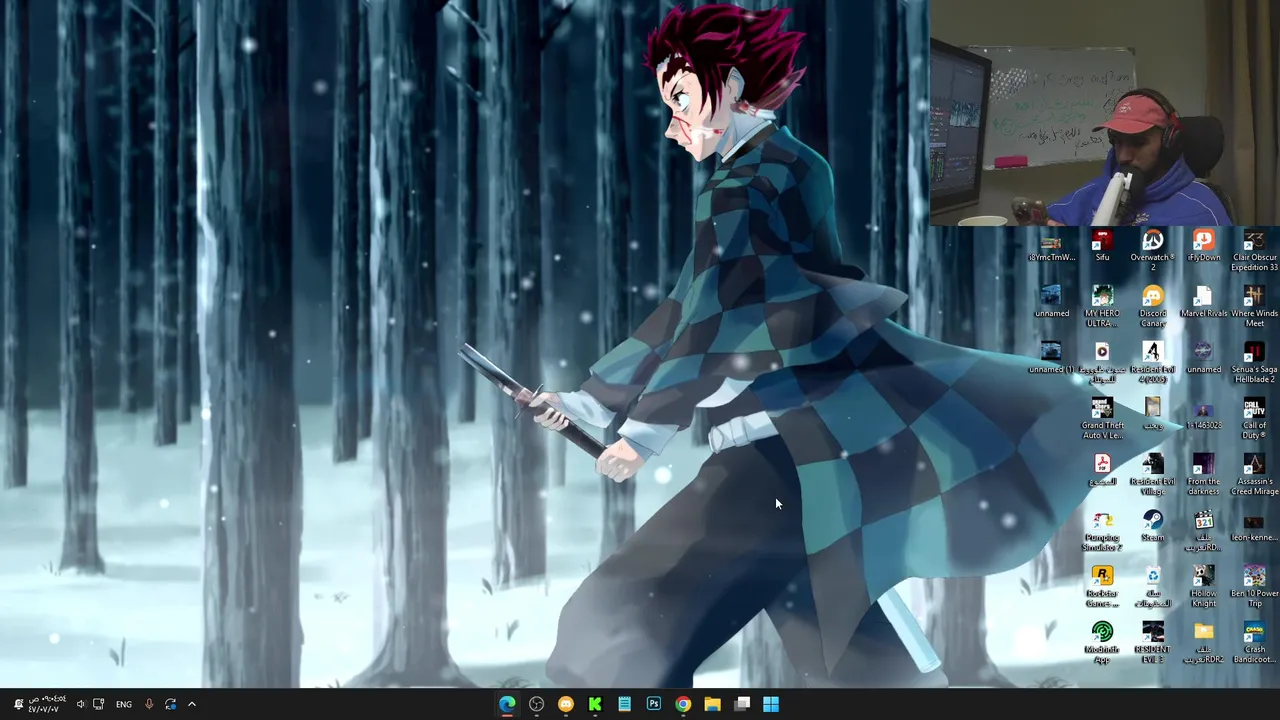This screenshot has width=1280, height=720.
Task: Toggle the microphone tray icon
Action: click(149, 704)
